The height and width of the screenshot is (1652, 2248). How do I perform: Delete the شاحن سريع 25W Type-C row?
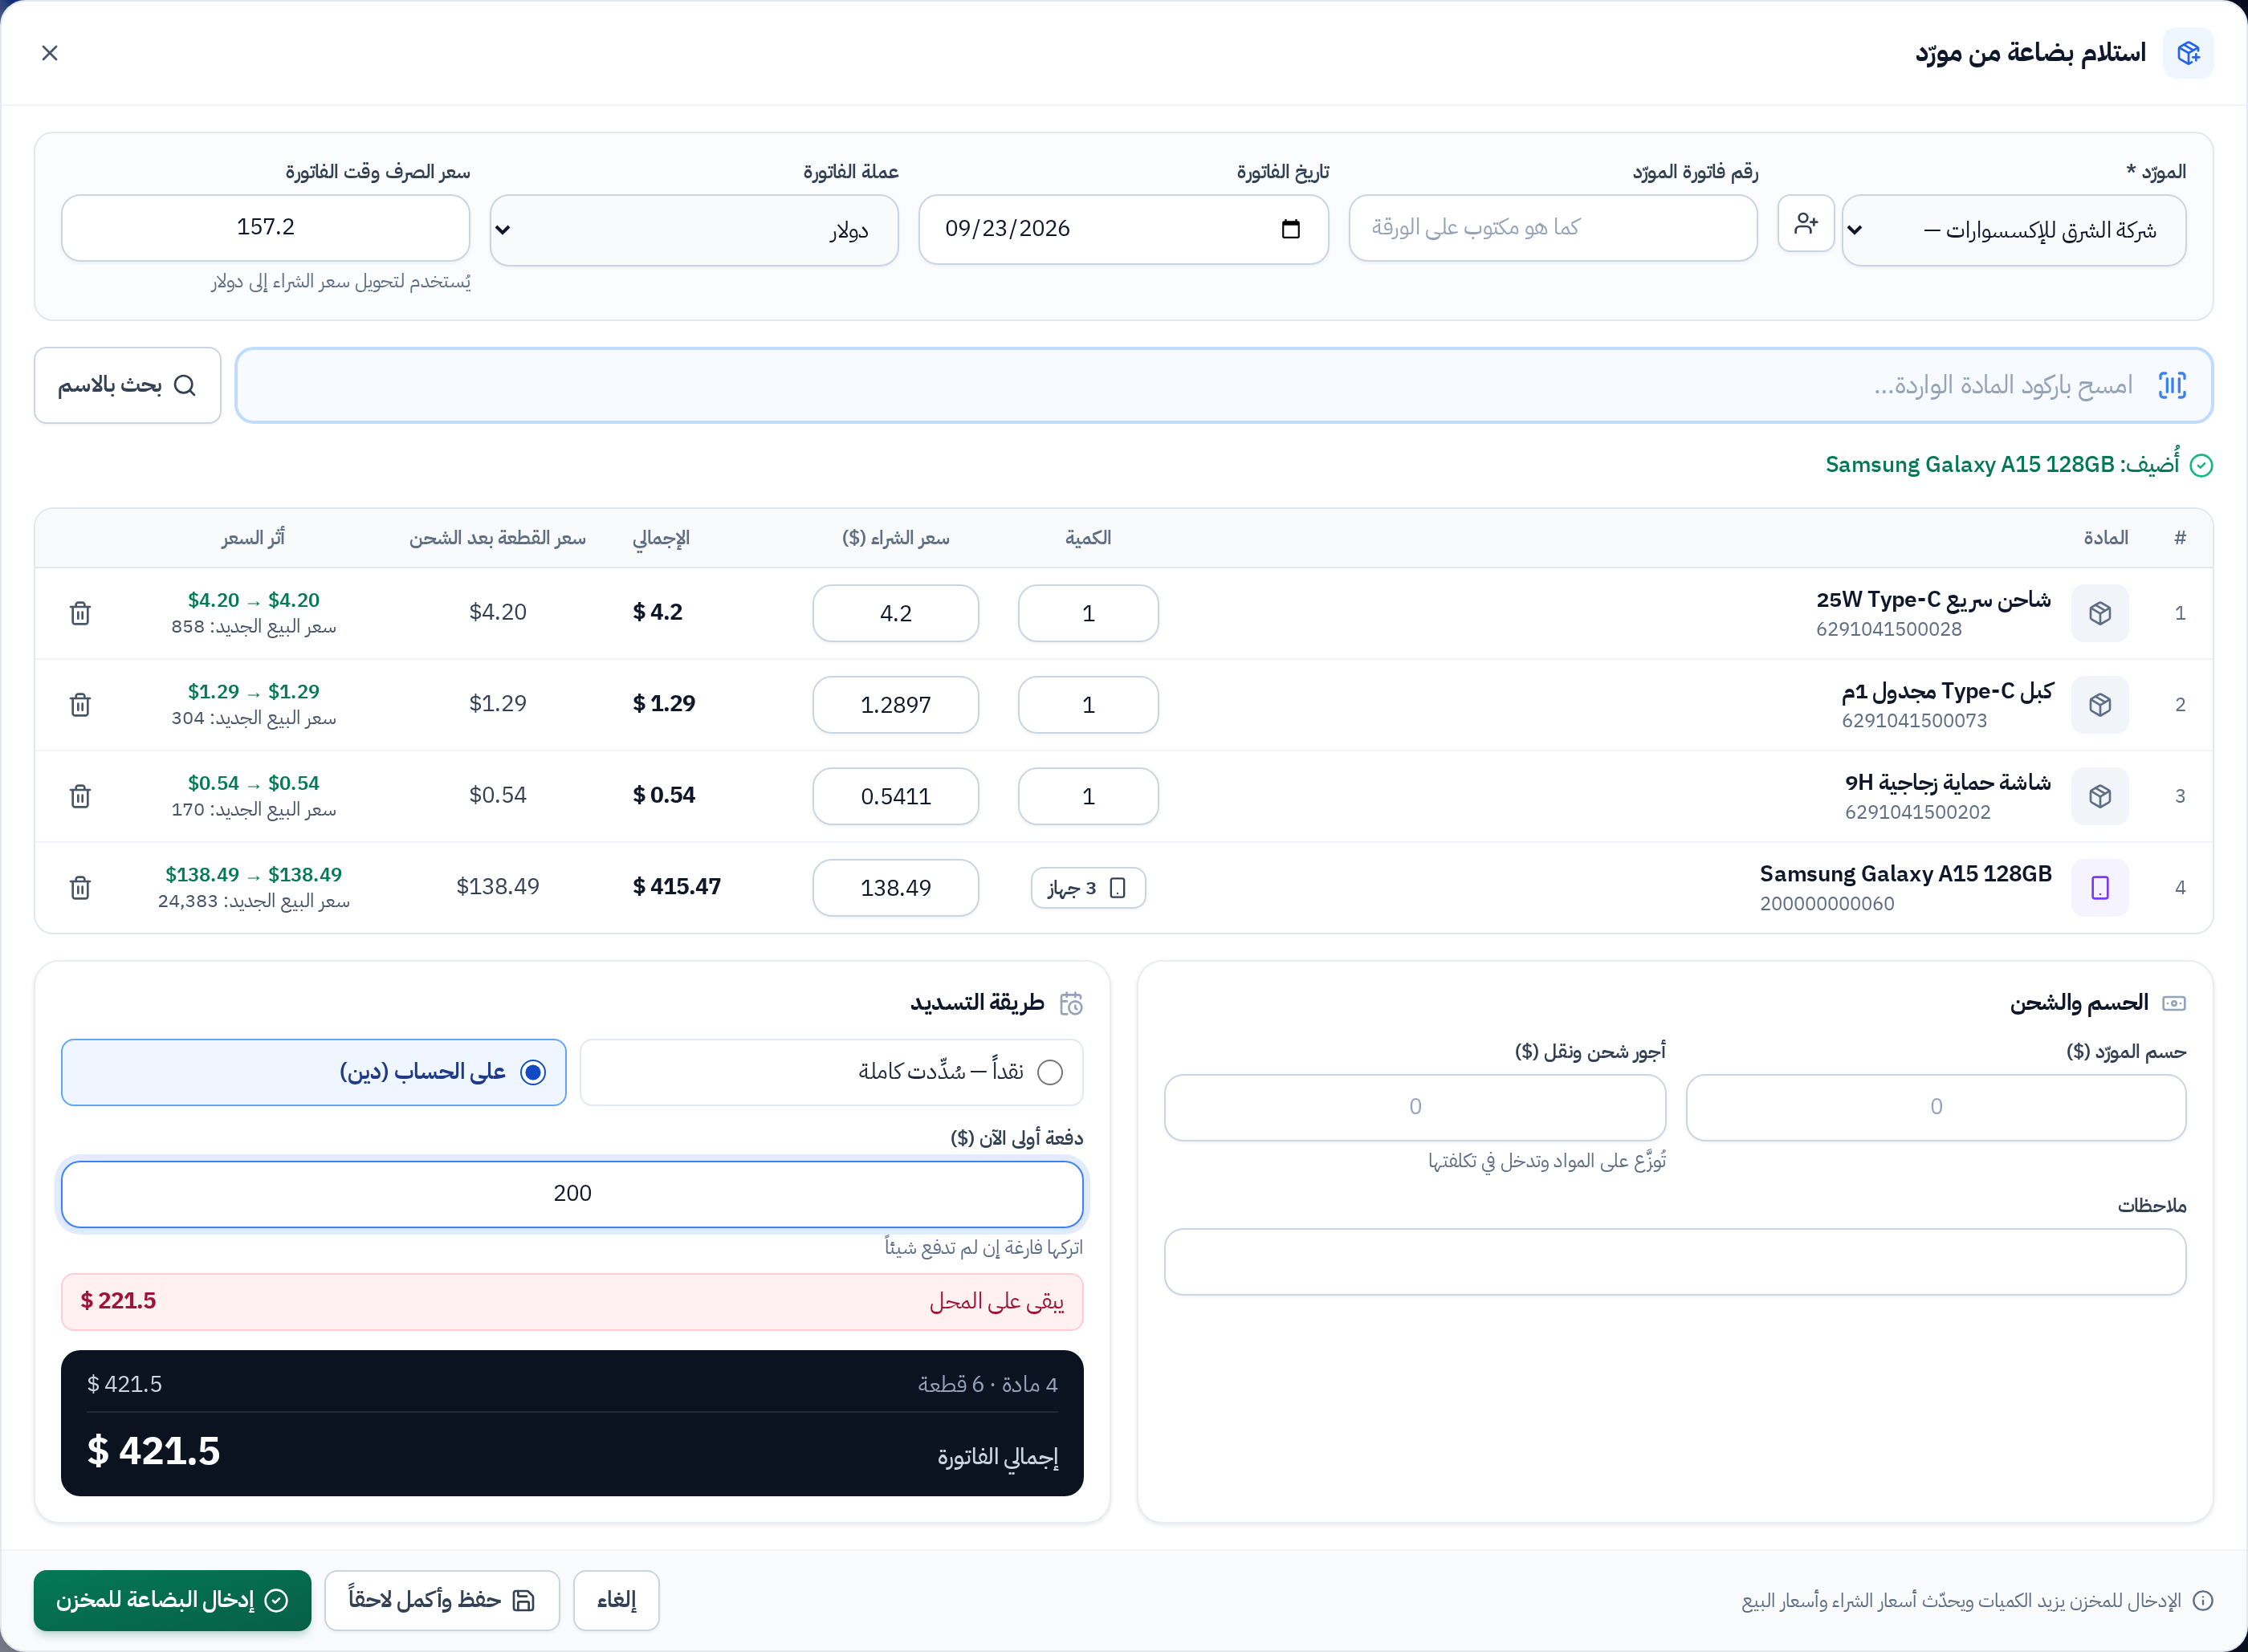[81, 613]
